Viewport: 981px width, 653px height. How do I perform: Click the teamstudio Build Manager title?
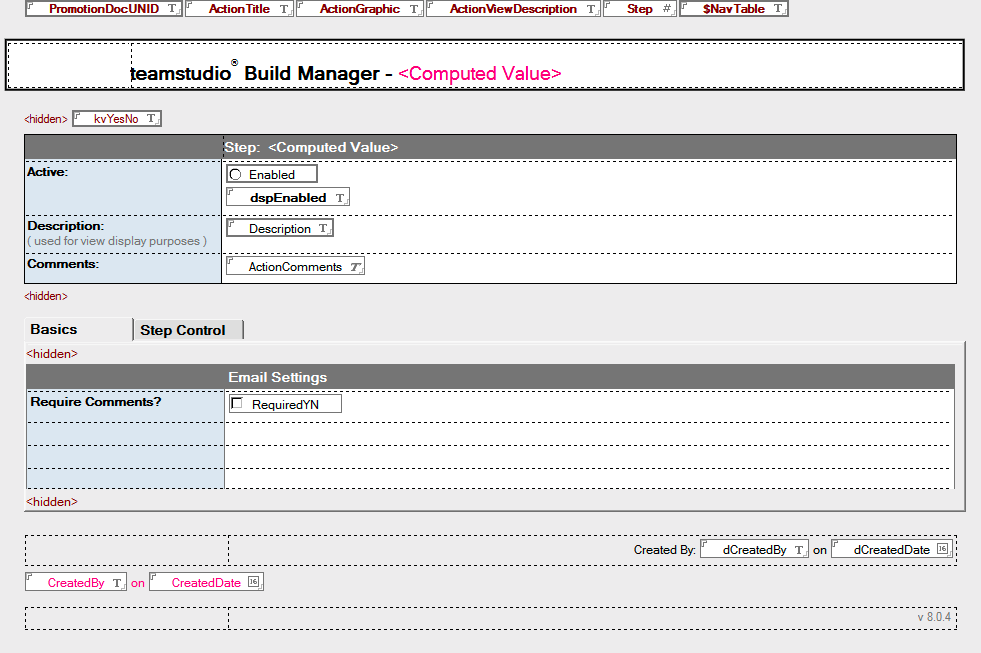(x=255, y=73)
